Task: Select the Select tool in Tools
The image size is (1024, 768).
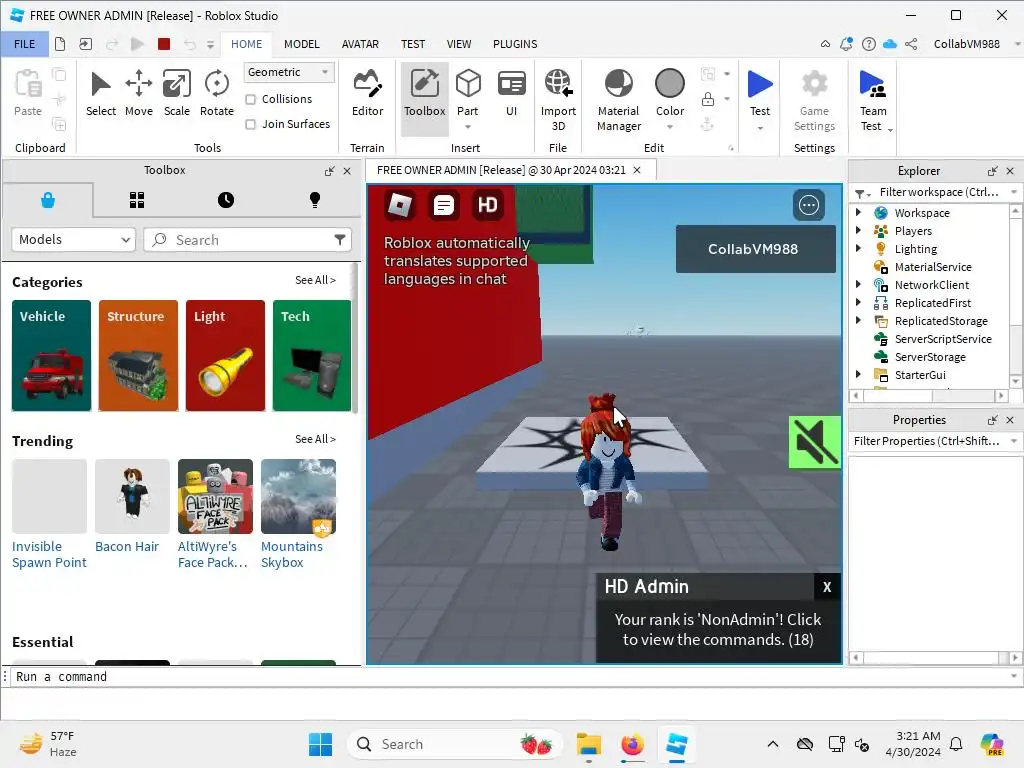Action: (x=101, y=95)
